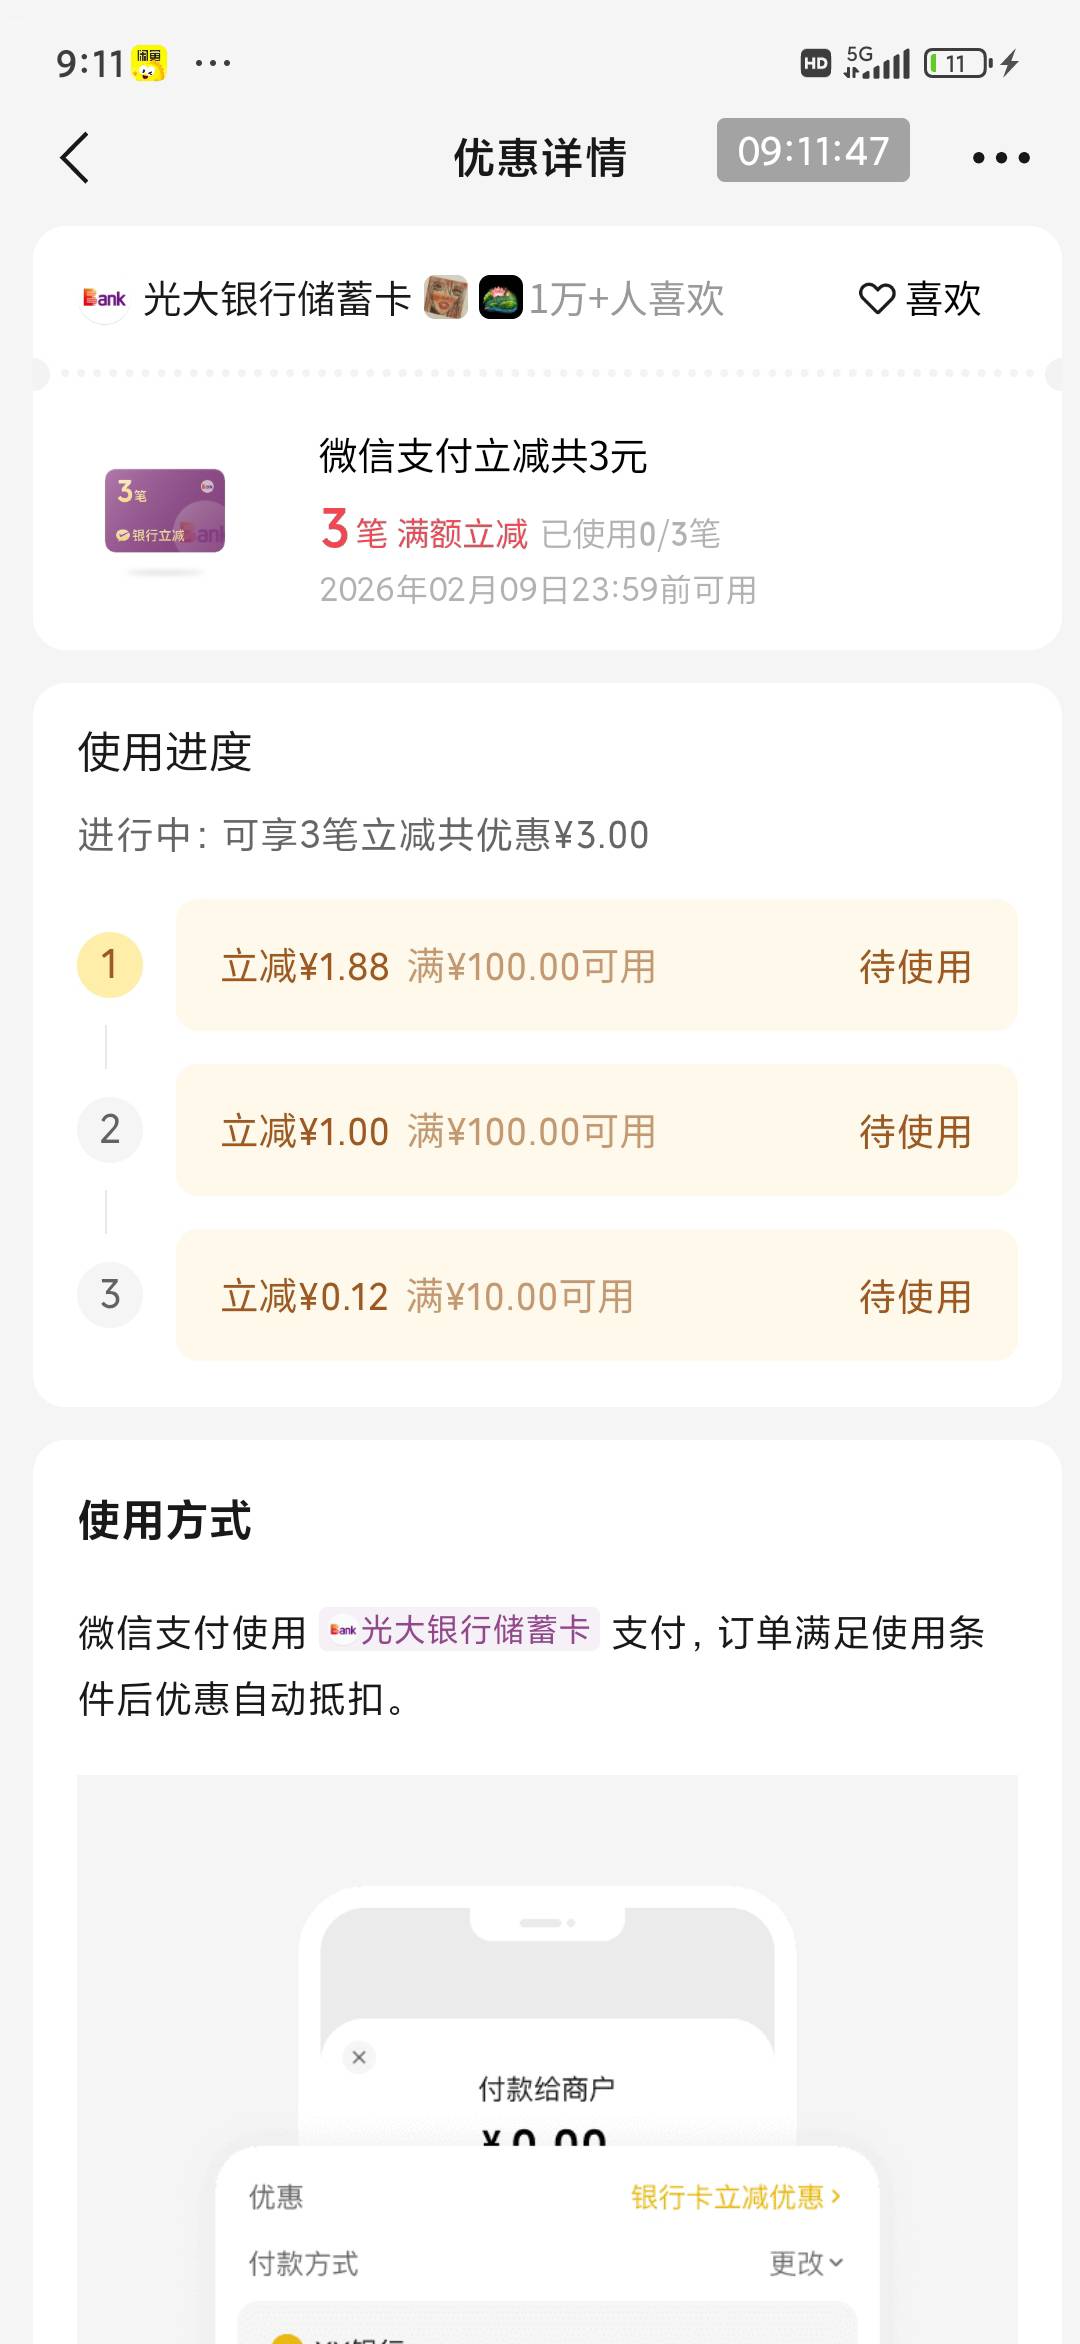
Task: Open the second liker's avatar
Action: click(500, 298)
